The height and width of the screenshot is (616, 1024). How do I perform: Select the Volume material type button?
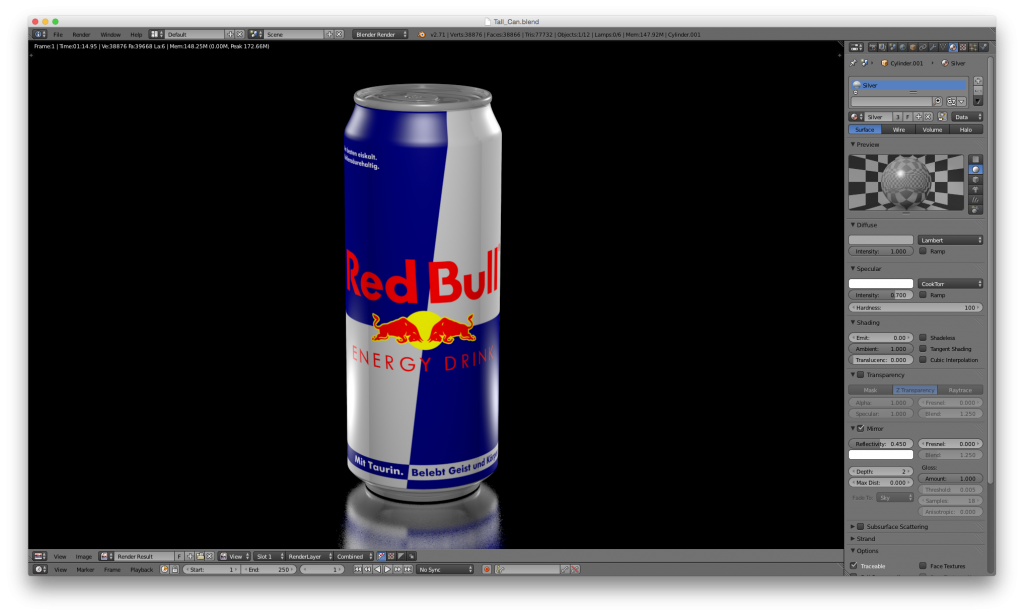[932, 129]
